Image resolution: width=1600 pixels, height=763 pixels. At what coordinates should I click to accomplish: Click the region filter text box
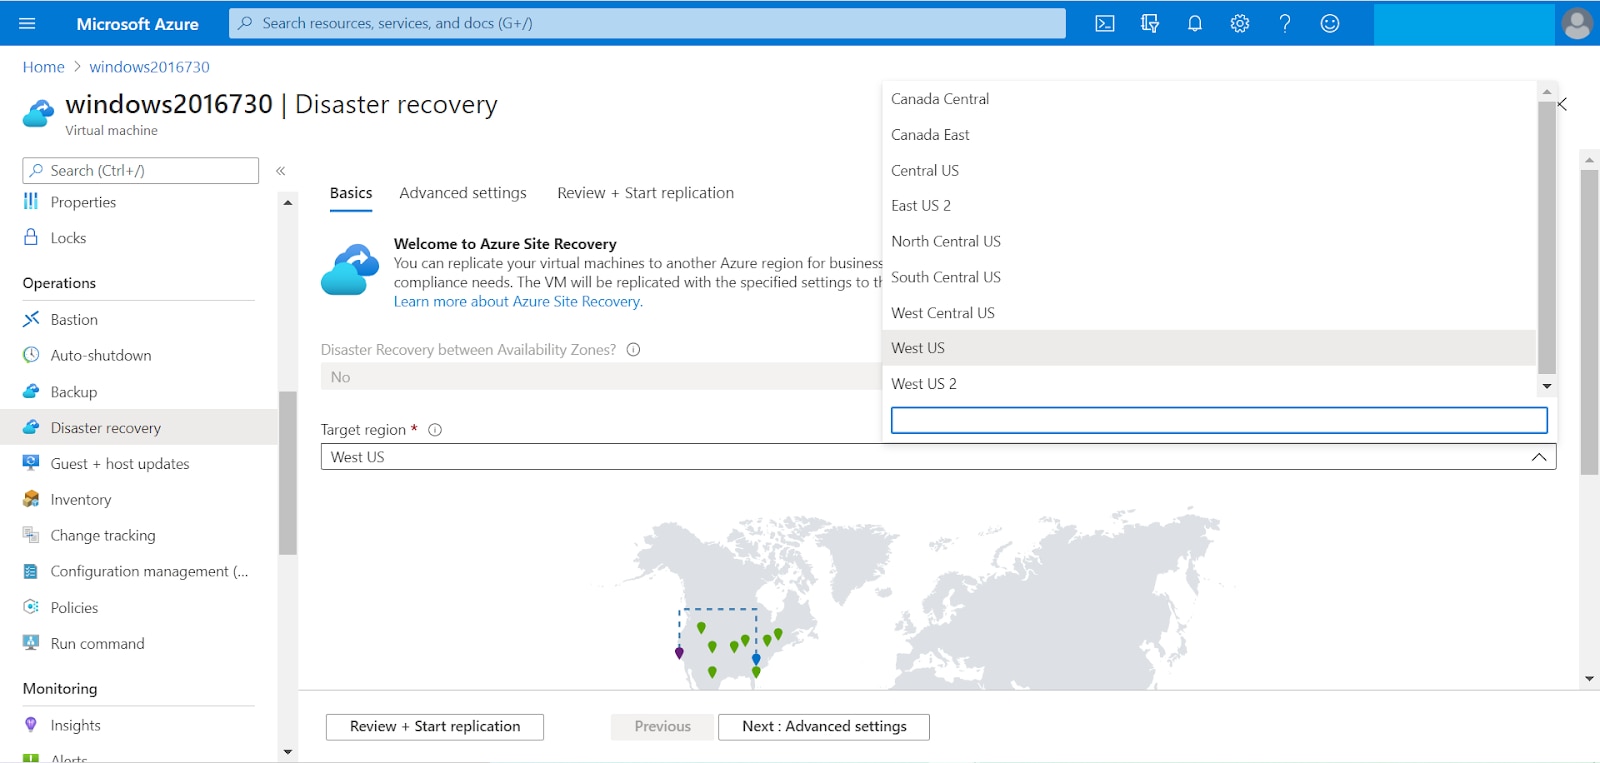click(x=1218, y=420)
